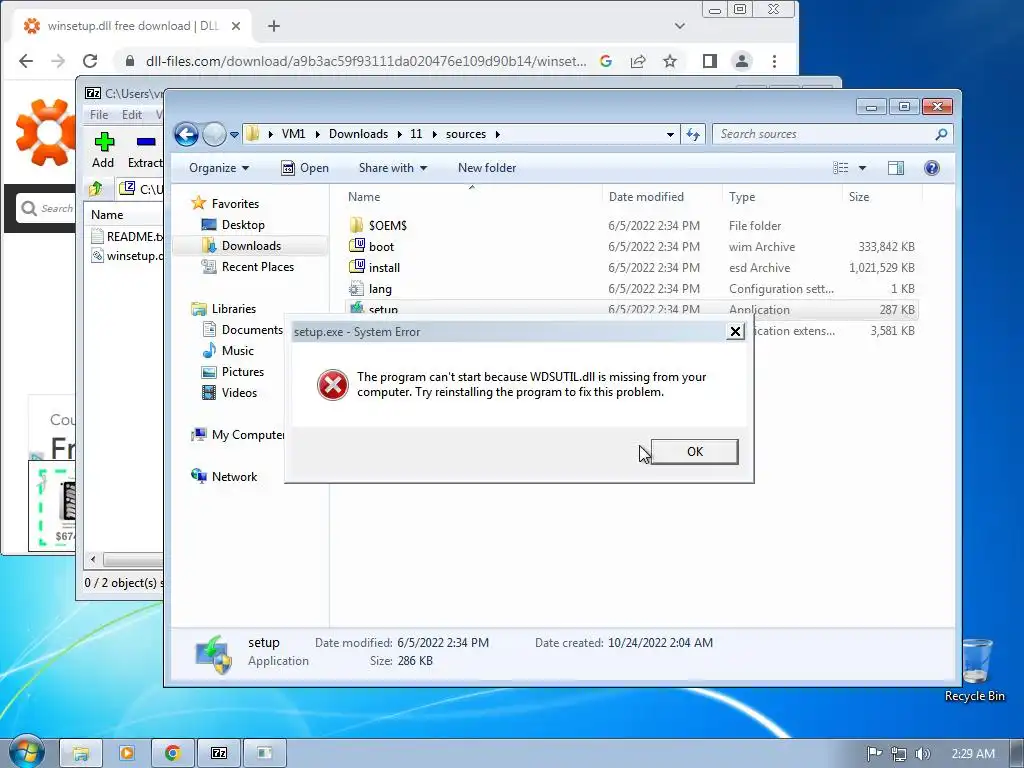Refresh the sources folder view

[693, 135]
